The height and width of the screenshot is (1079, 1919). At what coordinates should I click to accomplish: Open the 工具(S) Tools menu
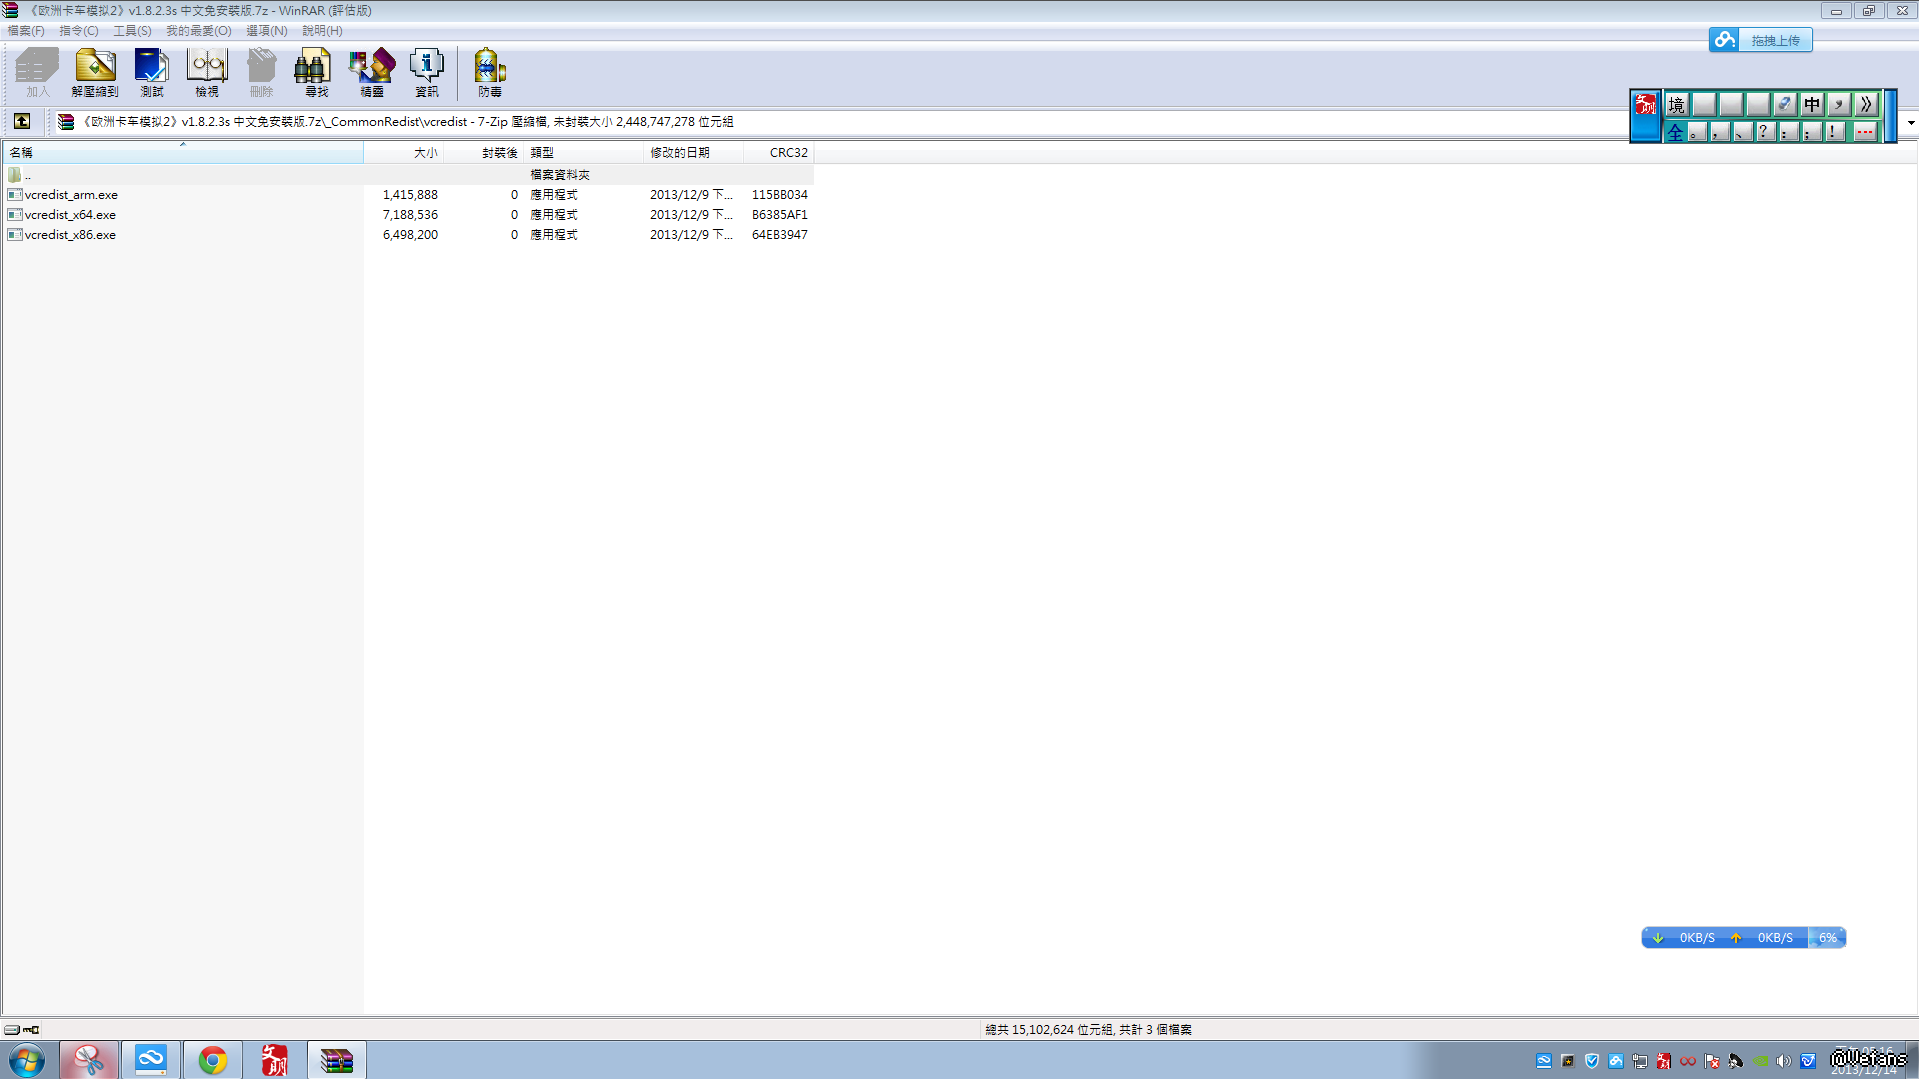pos(132,31)
